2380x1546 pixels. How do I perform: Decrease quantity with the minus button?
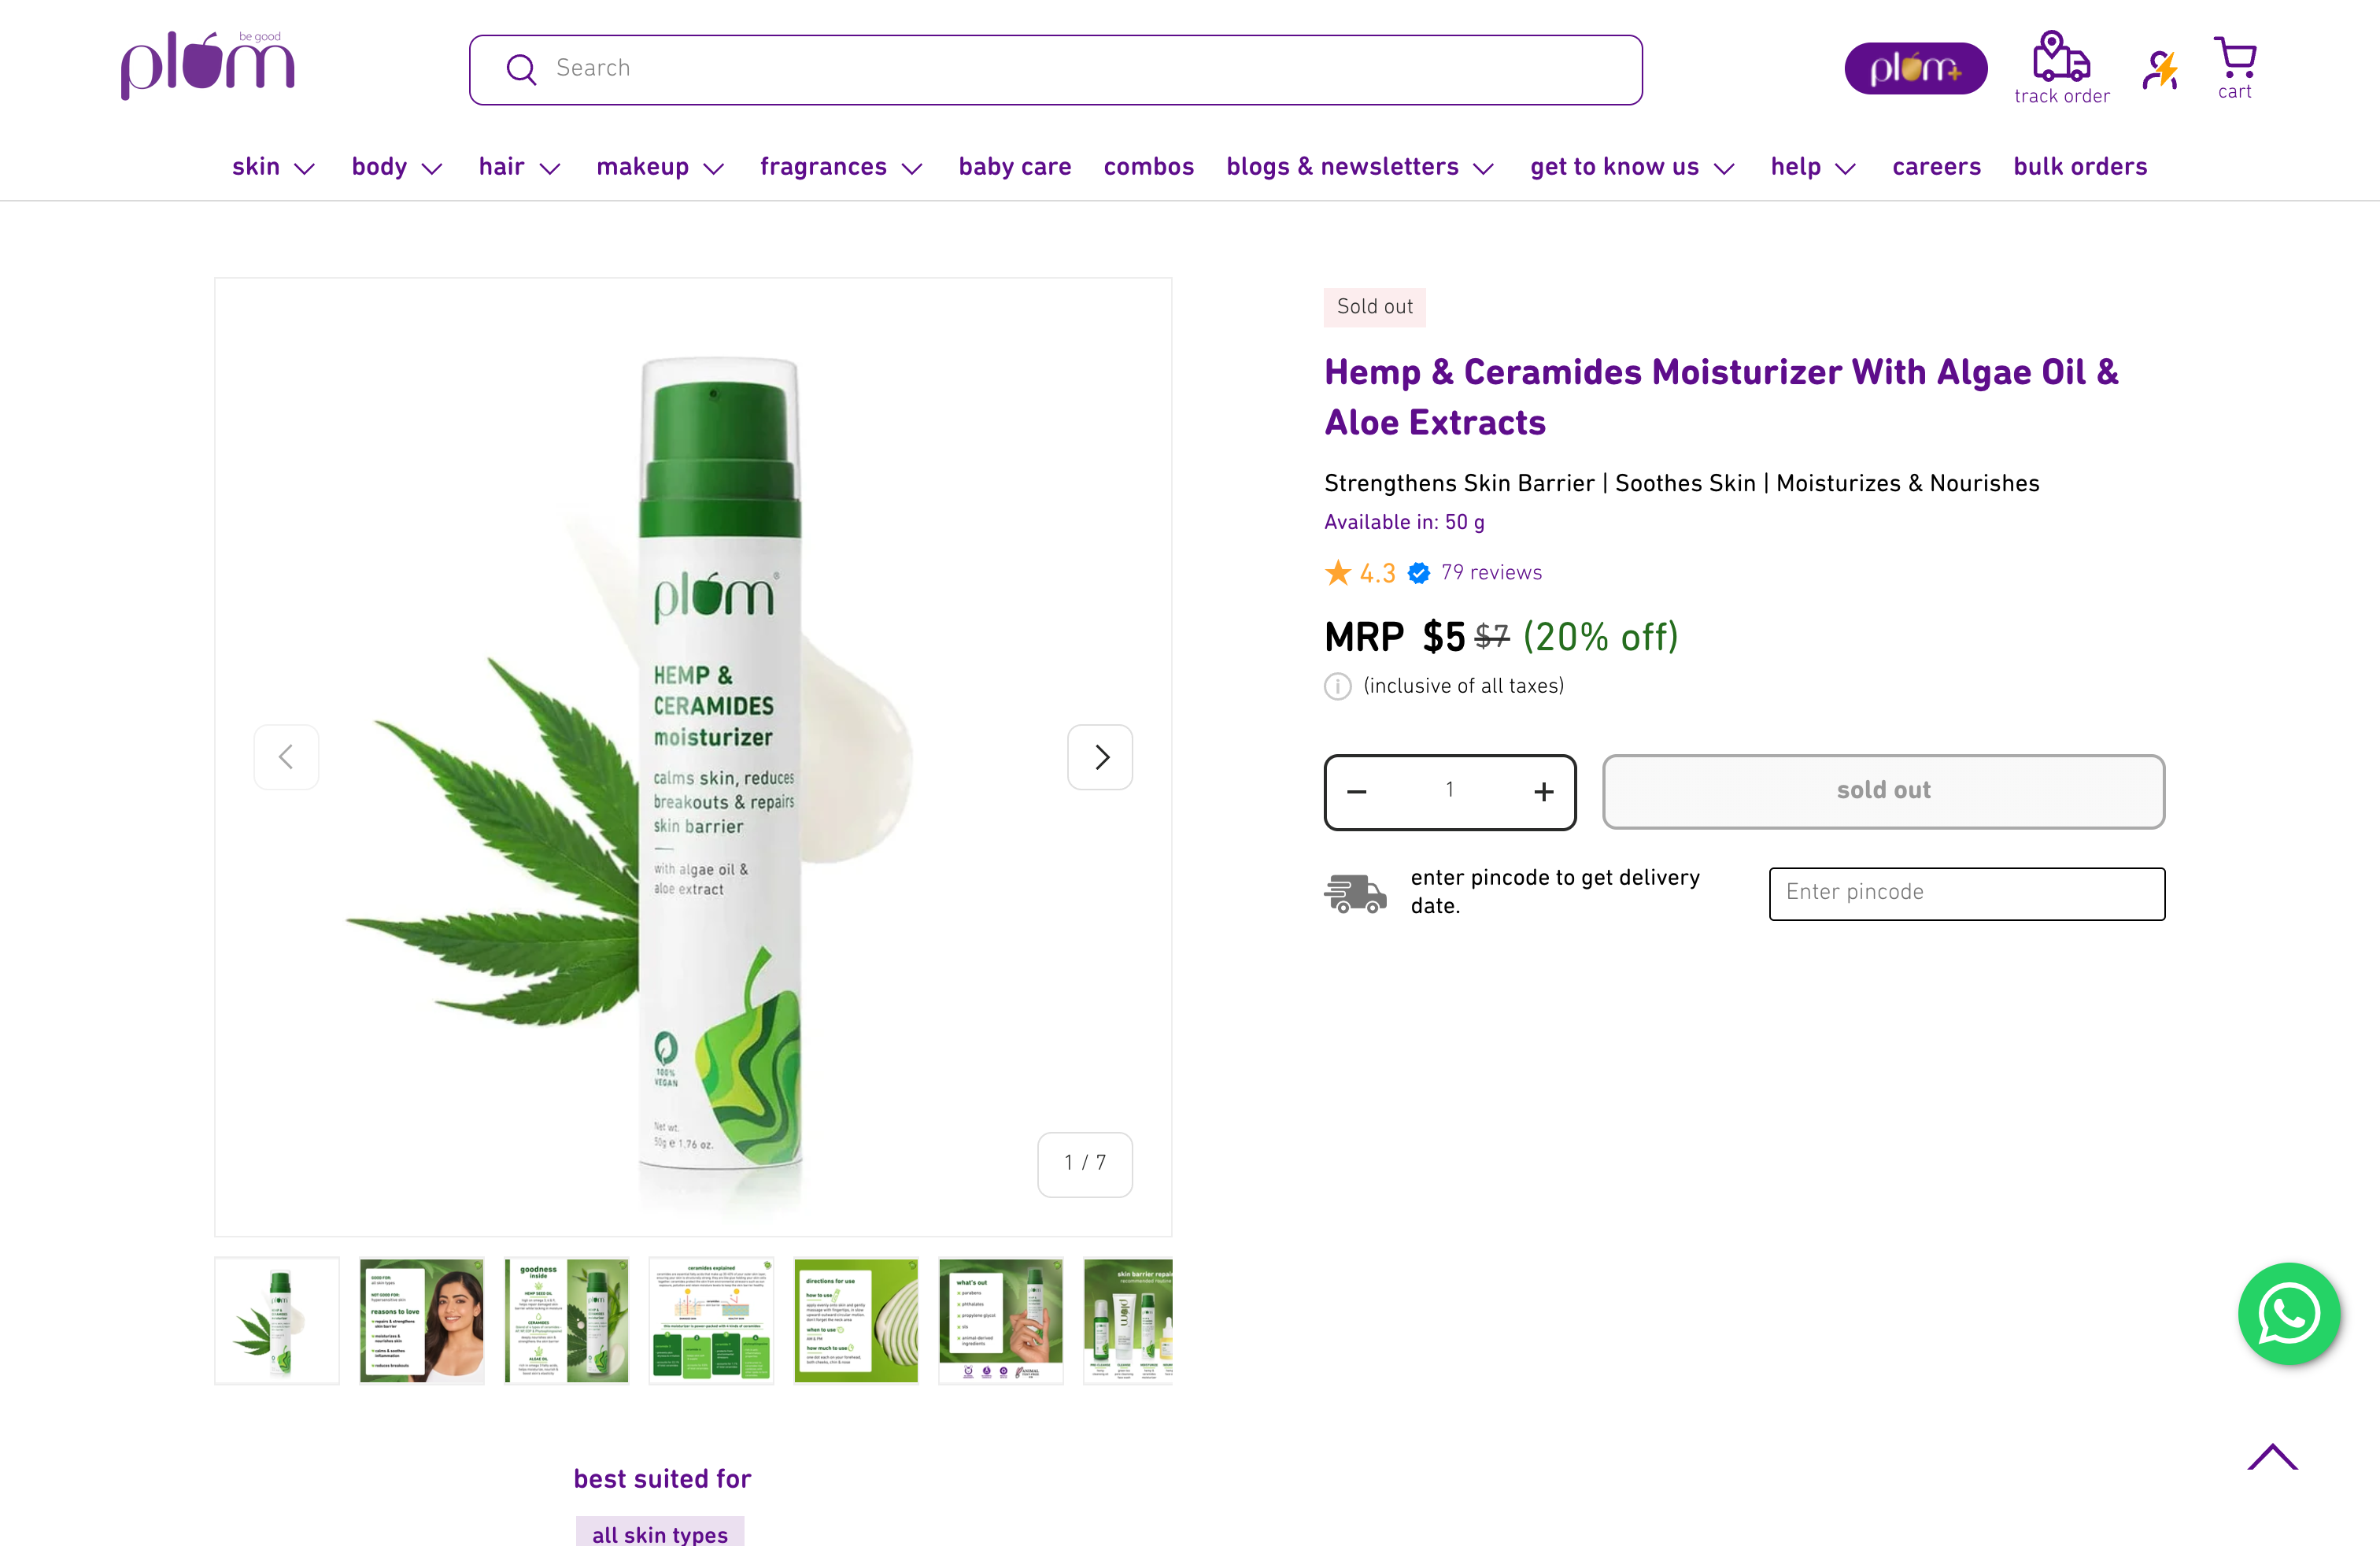pyautogui.click(x=1356, y=792)
